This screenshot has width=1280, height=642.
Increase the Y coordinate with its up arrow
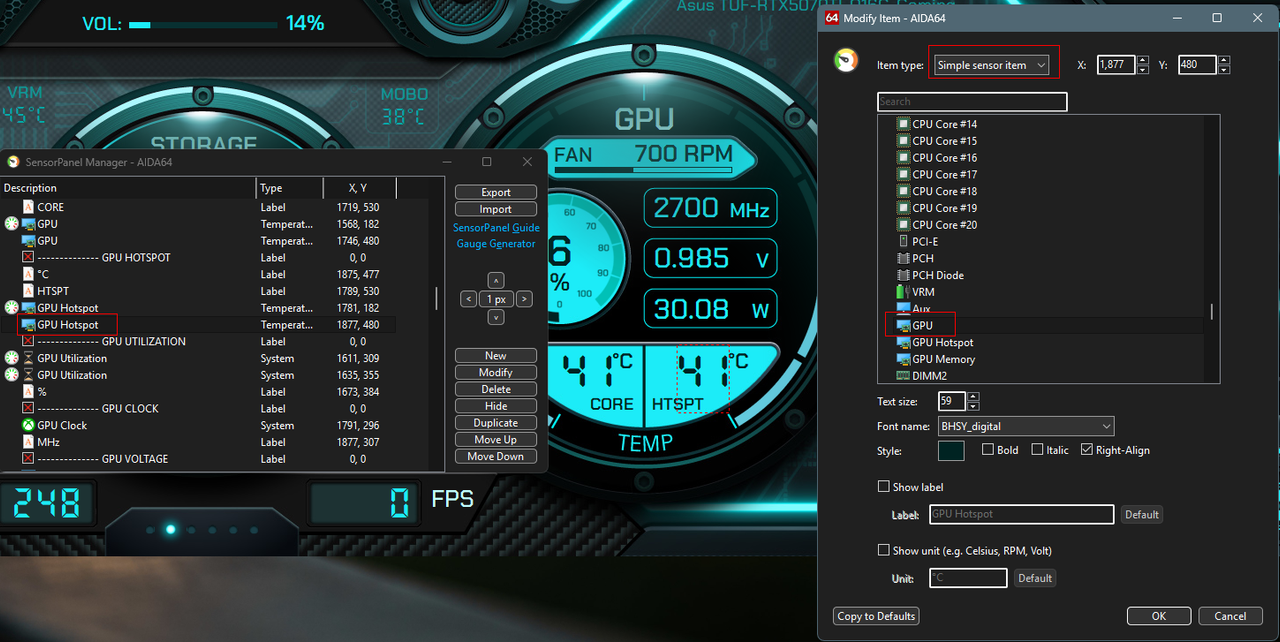coord(1224,60)
